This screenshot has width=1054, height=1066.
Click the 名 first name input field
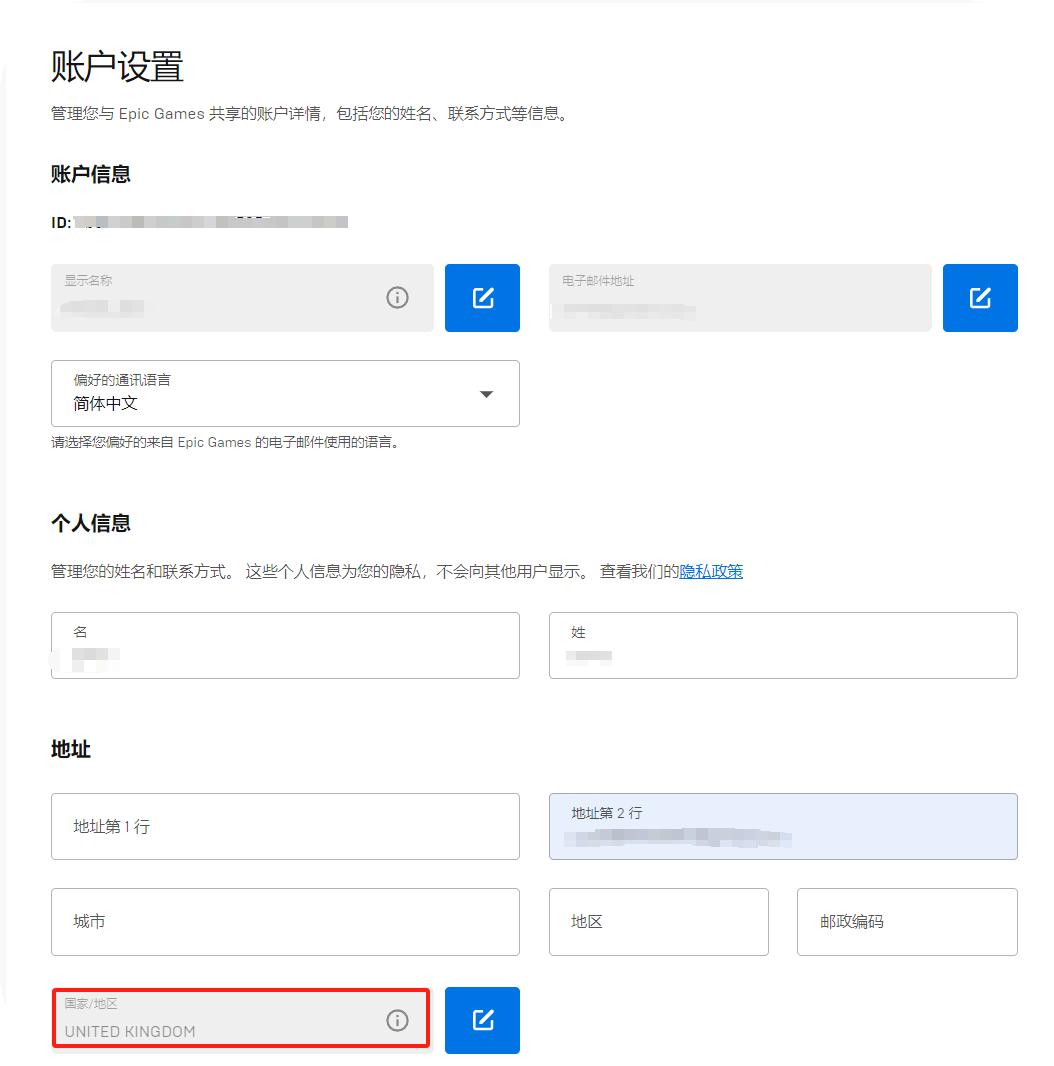pyautogui.click(x=285, y=646)
